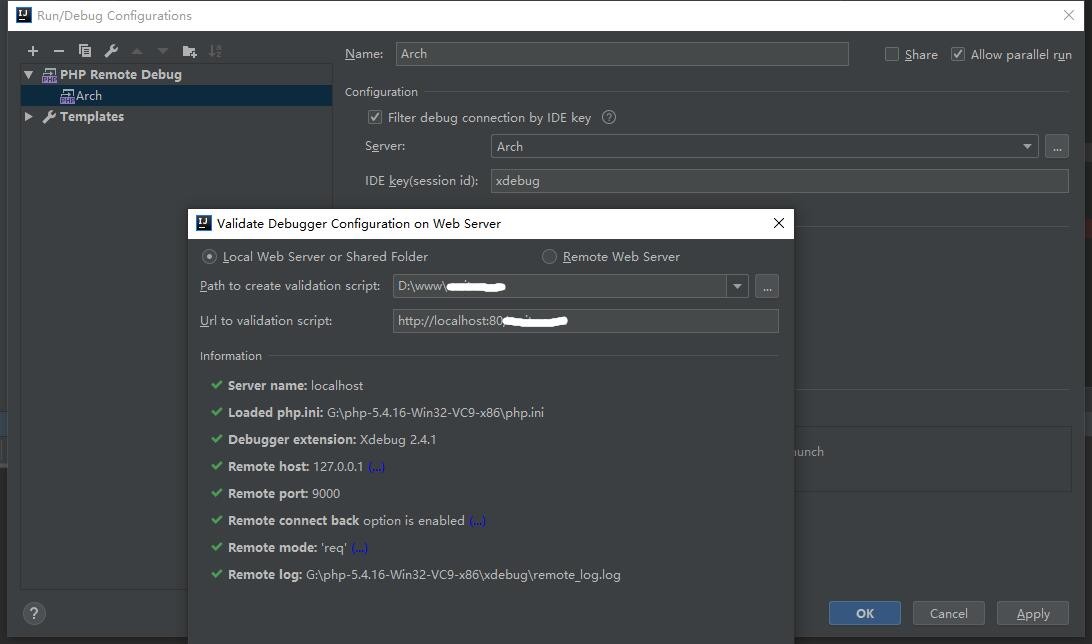Click the Apply button

point(1033,613)
